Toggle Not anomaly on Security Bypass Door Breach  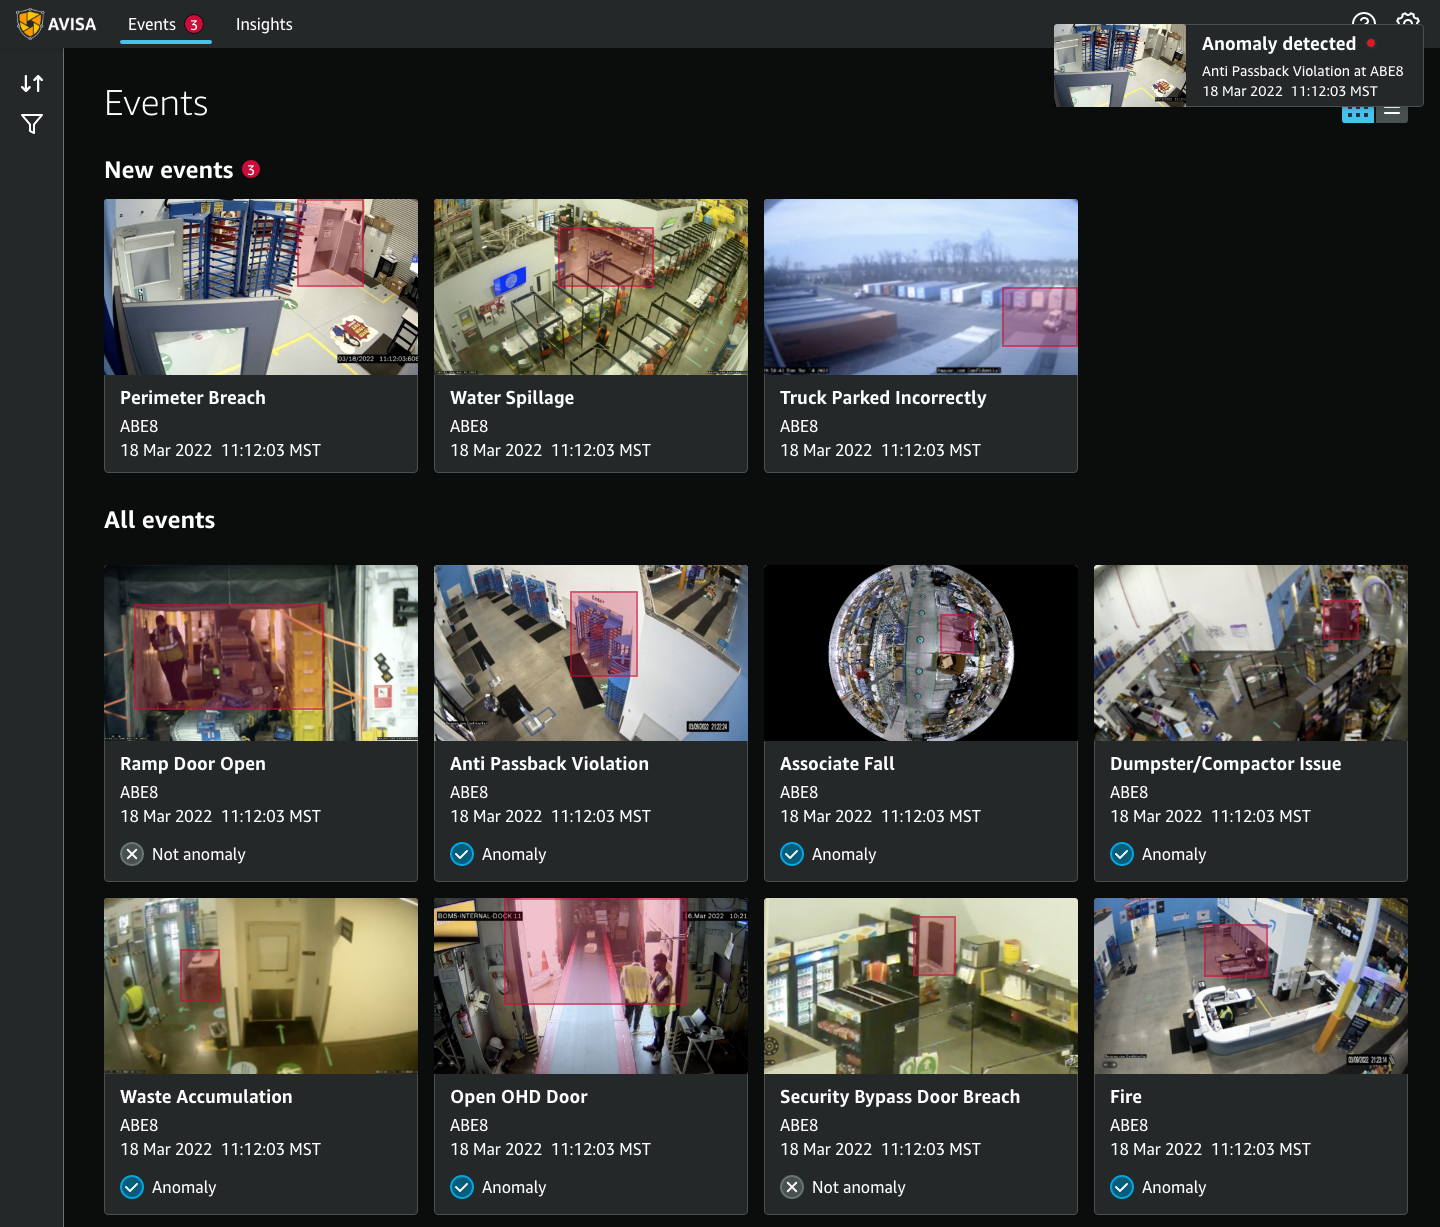coord(792,1187)
